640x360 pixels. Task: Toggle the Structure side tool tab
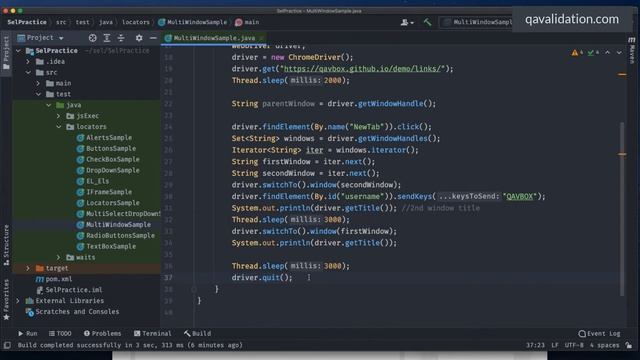6,246
